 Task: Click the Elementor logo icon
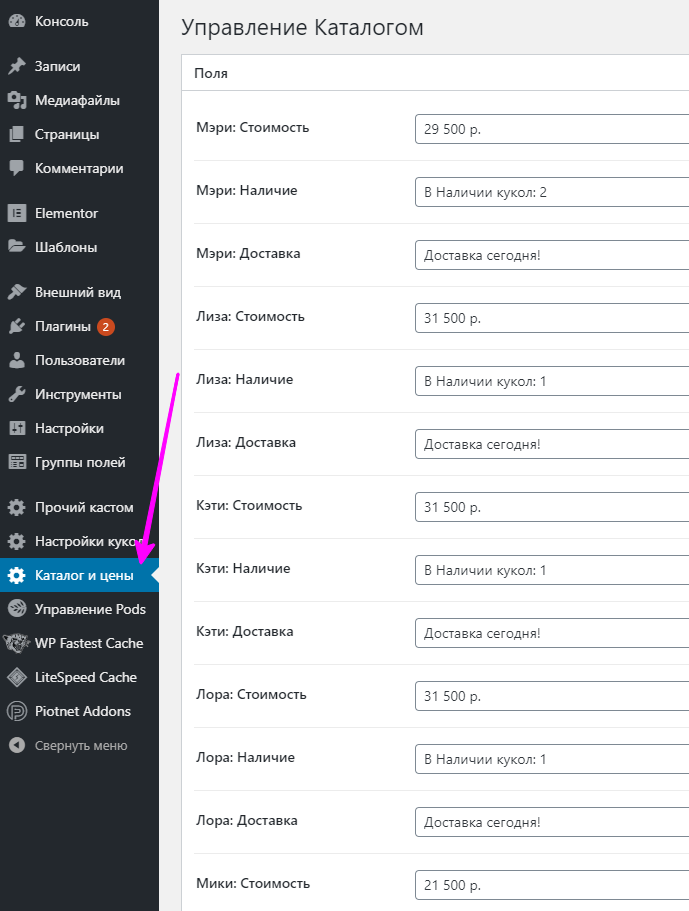[x=16, y=213]
